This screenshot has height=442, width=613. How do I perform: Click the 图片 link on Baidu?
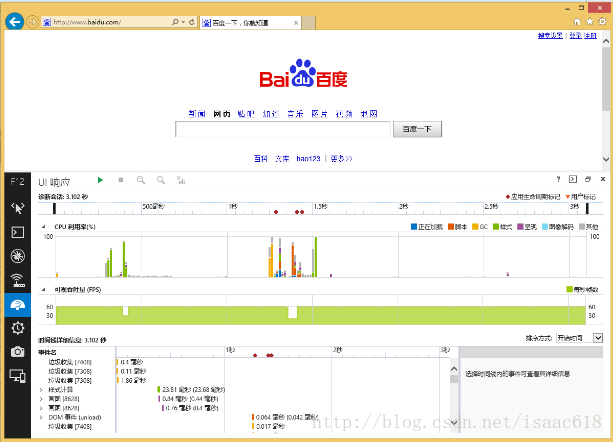[x=319, y=114]
